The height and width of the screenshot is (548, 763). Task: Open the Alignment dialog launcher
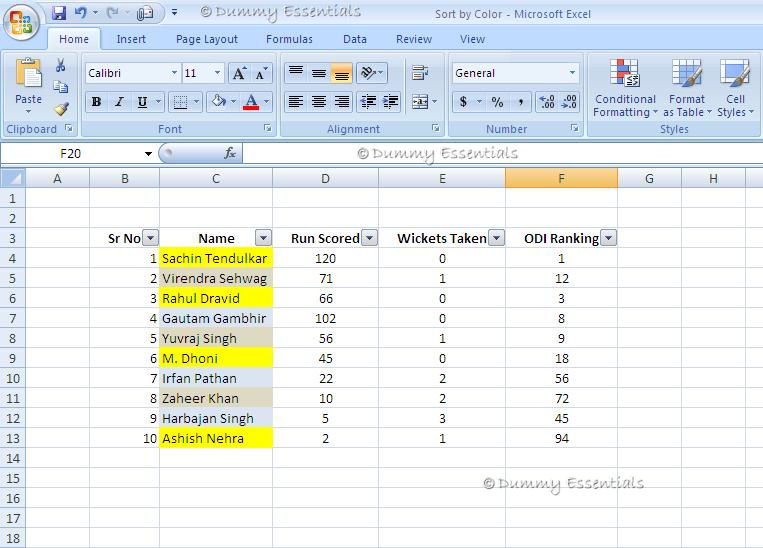tap(436, 128)
